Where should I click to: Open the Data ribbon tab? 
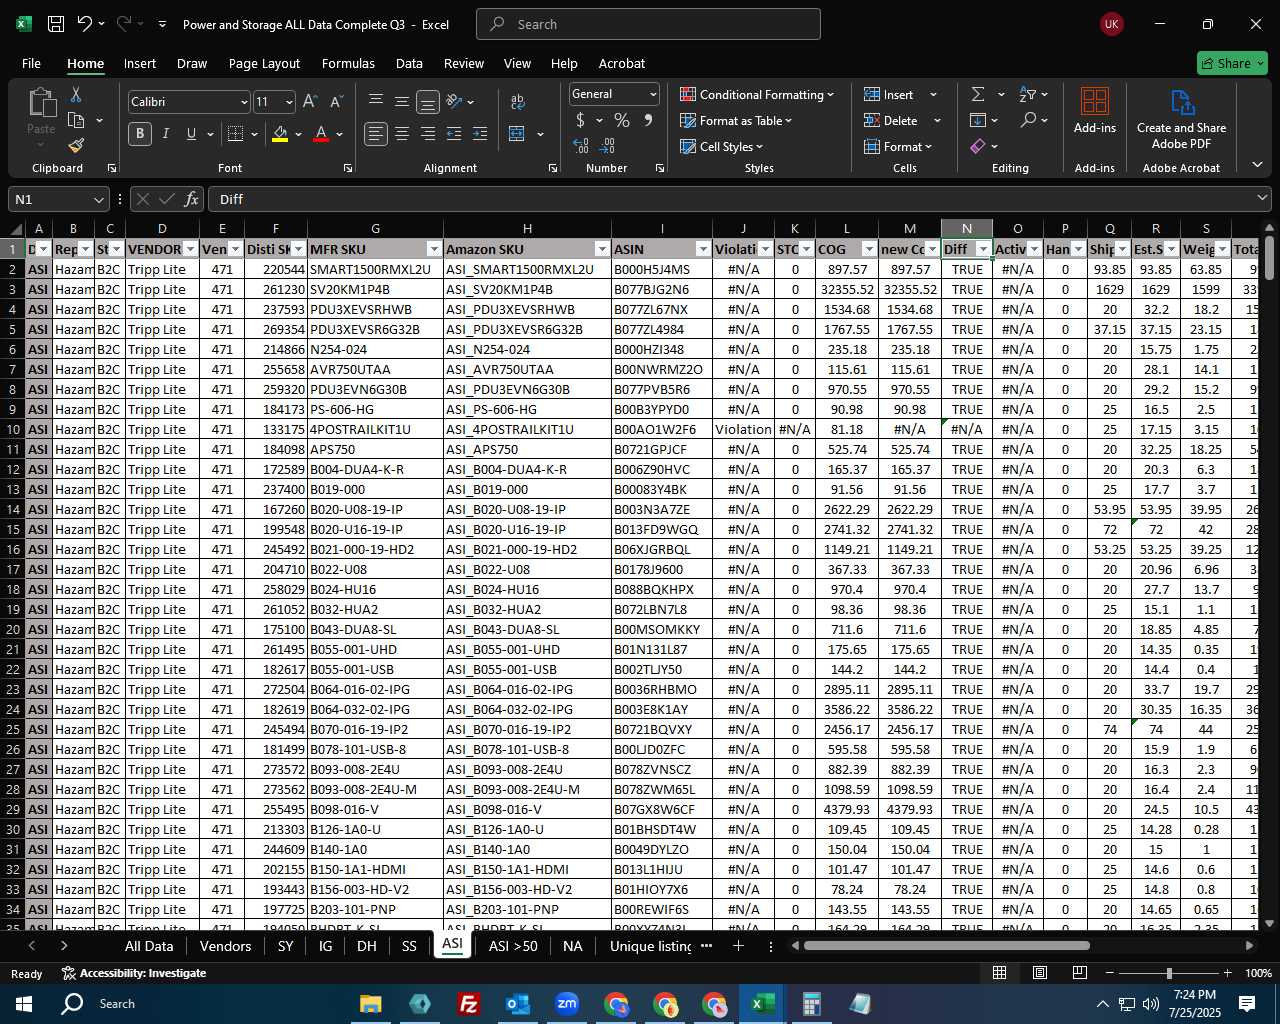tap(409, 63)
